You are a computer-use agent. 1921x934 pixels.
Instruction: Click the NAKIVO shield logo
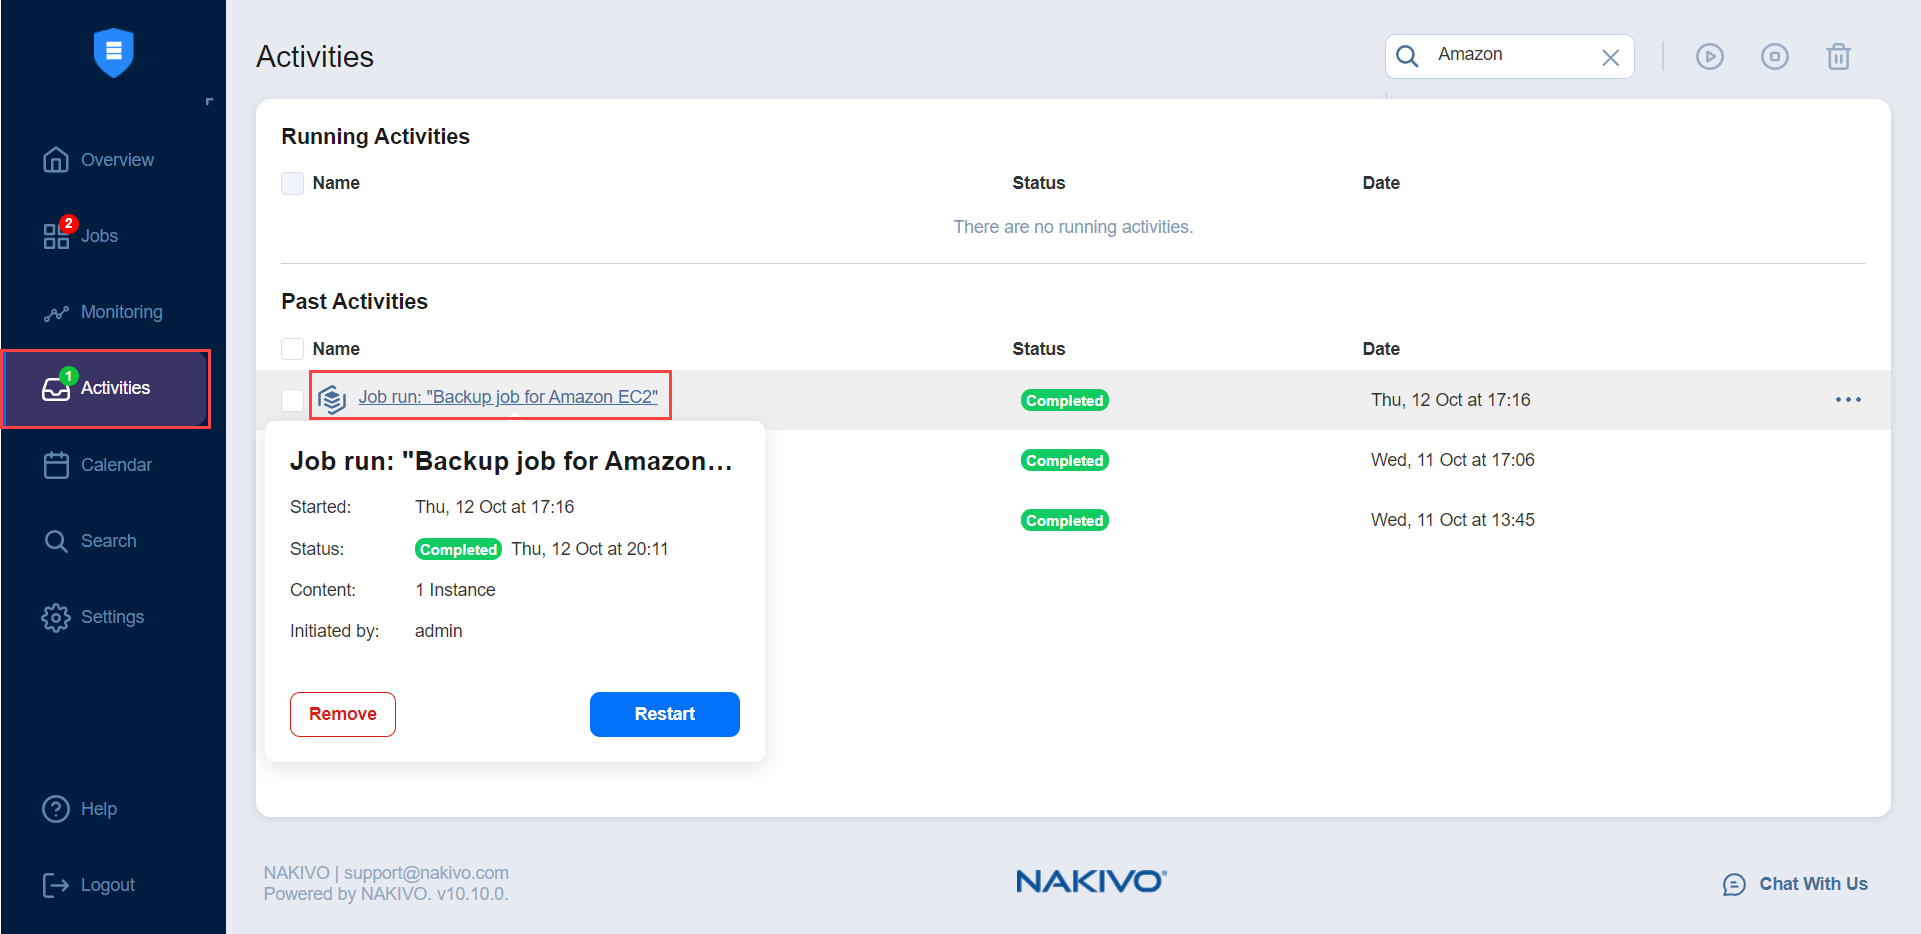(113, 52)
